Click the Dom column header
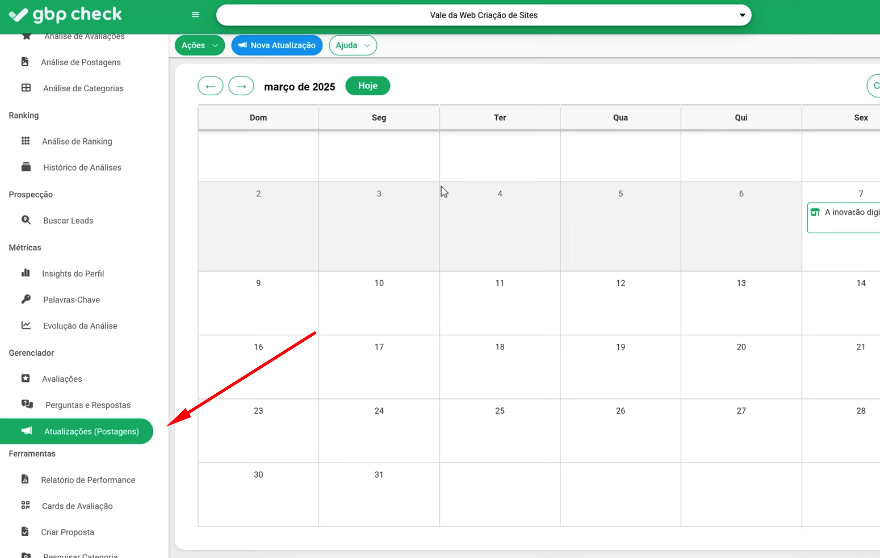880x558 pixels. point(258,117)
